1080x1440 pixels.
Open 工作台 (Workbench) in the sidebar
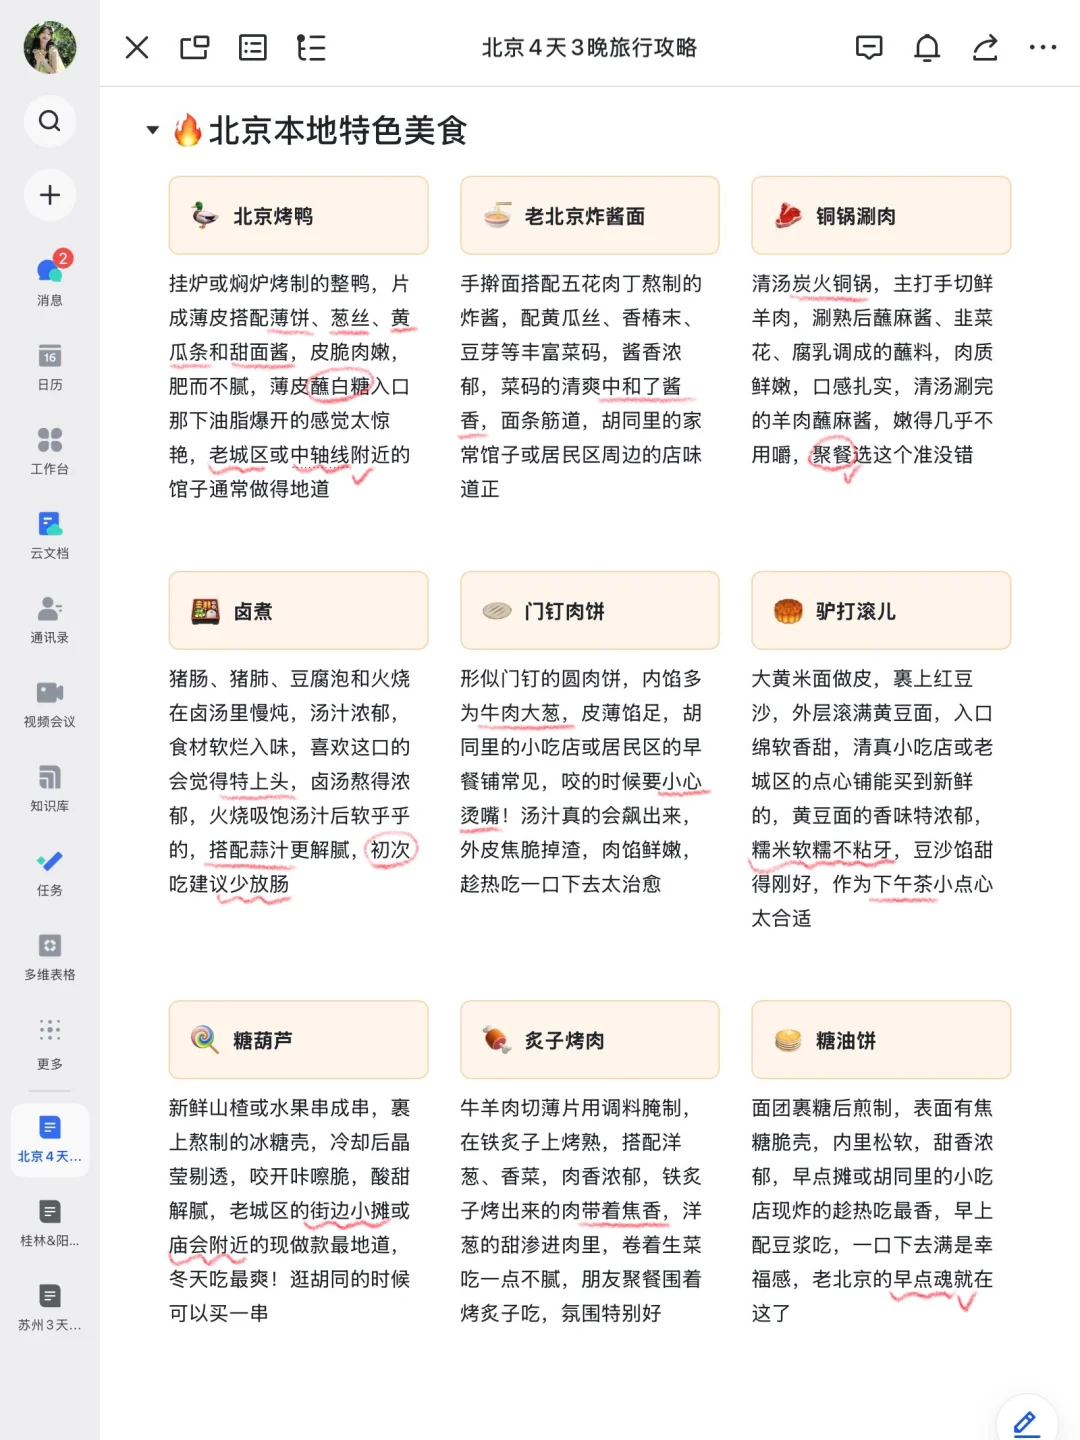[x=50, y=450]
